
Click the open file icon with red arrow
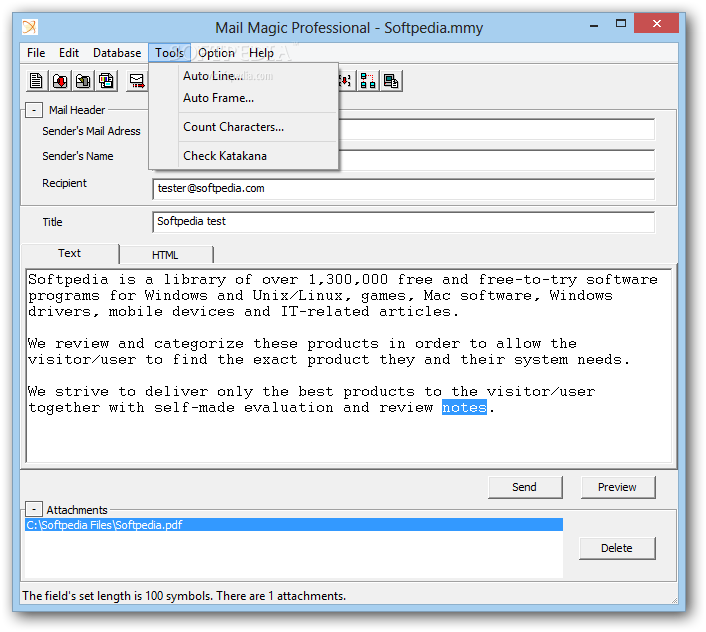click(60, 81)
